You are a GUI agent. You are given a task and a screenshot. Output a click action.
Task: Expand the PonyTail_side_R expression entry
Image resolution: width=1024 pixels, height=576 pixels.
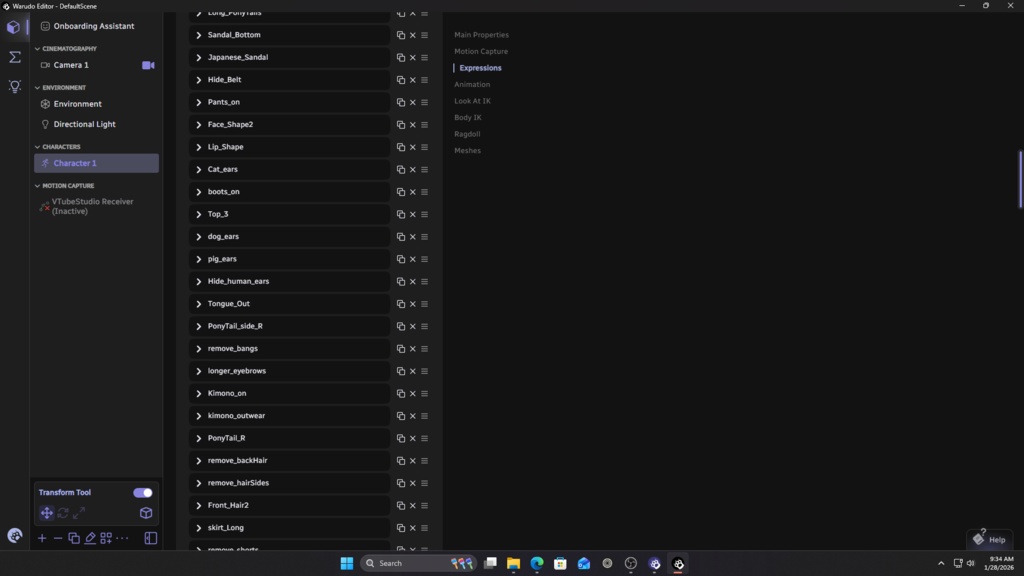point(199,327)
